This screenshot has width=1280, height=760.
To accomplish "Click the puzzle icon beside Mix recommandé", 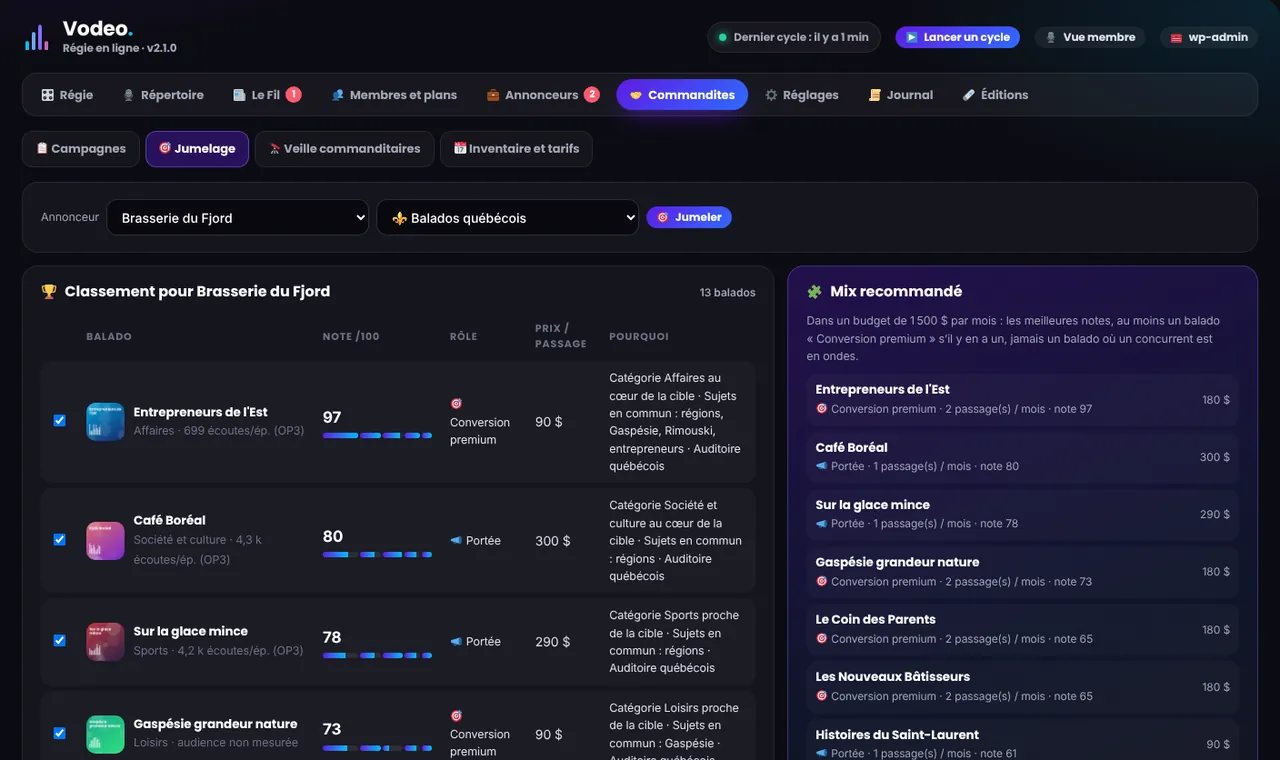I will click(814, 292).
